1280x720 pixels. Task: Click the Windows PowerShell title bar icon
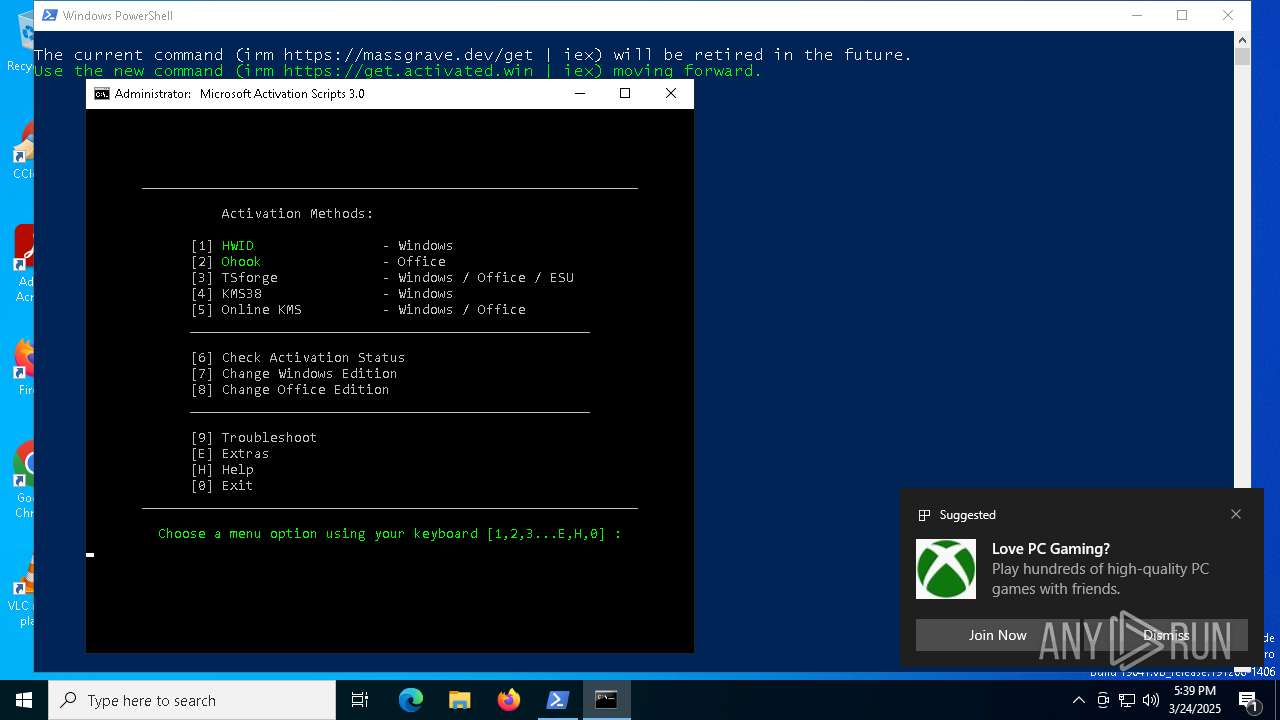pyautogui.click(x=49, y=15)
